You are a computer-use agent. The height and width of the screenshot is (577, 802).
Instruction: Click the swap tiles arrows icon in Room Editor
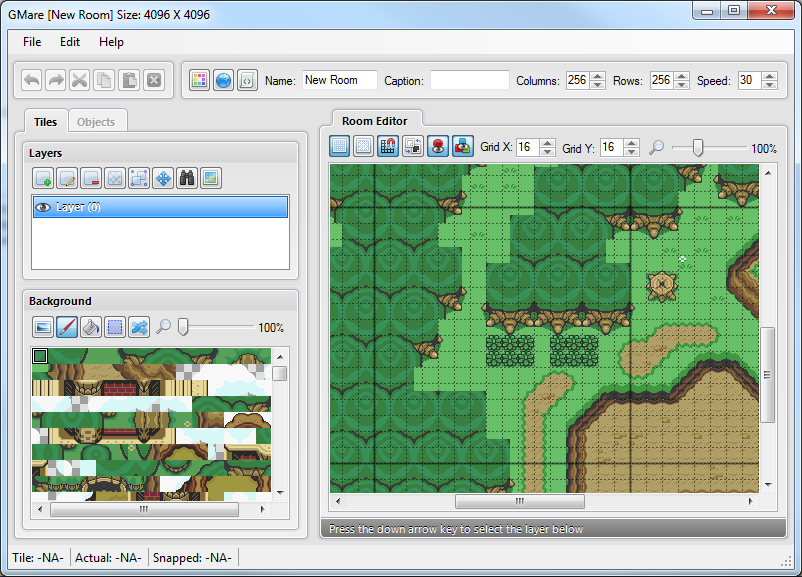click(x=413, y=147)
